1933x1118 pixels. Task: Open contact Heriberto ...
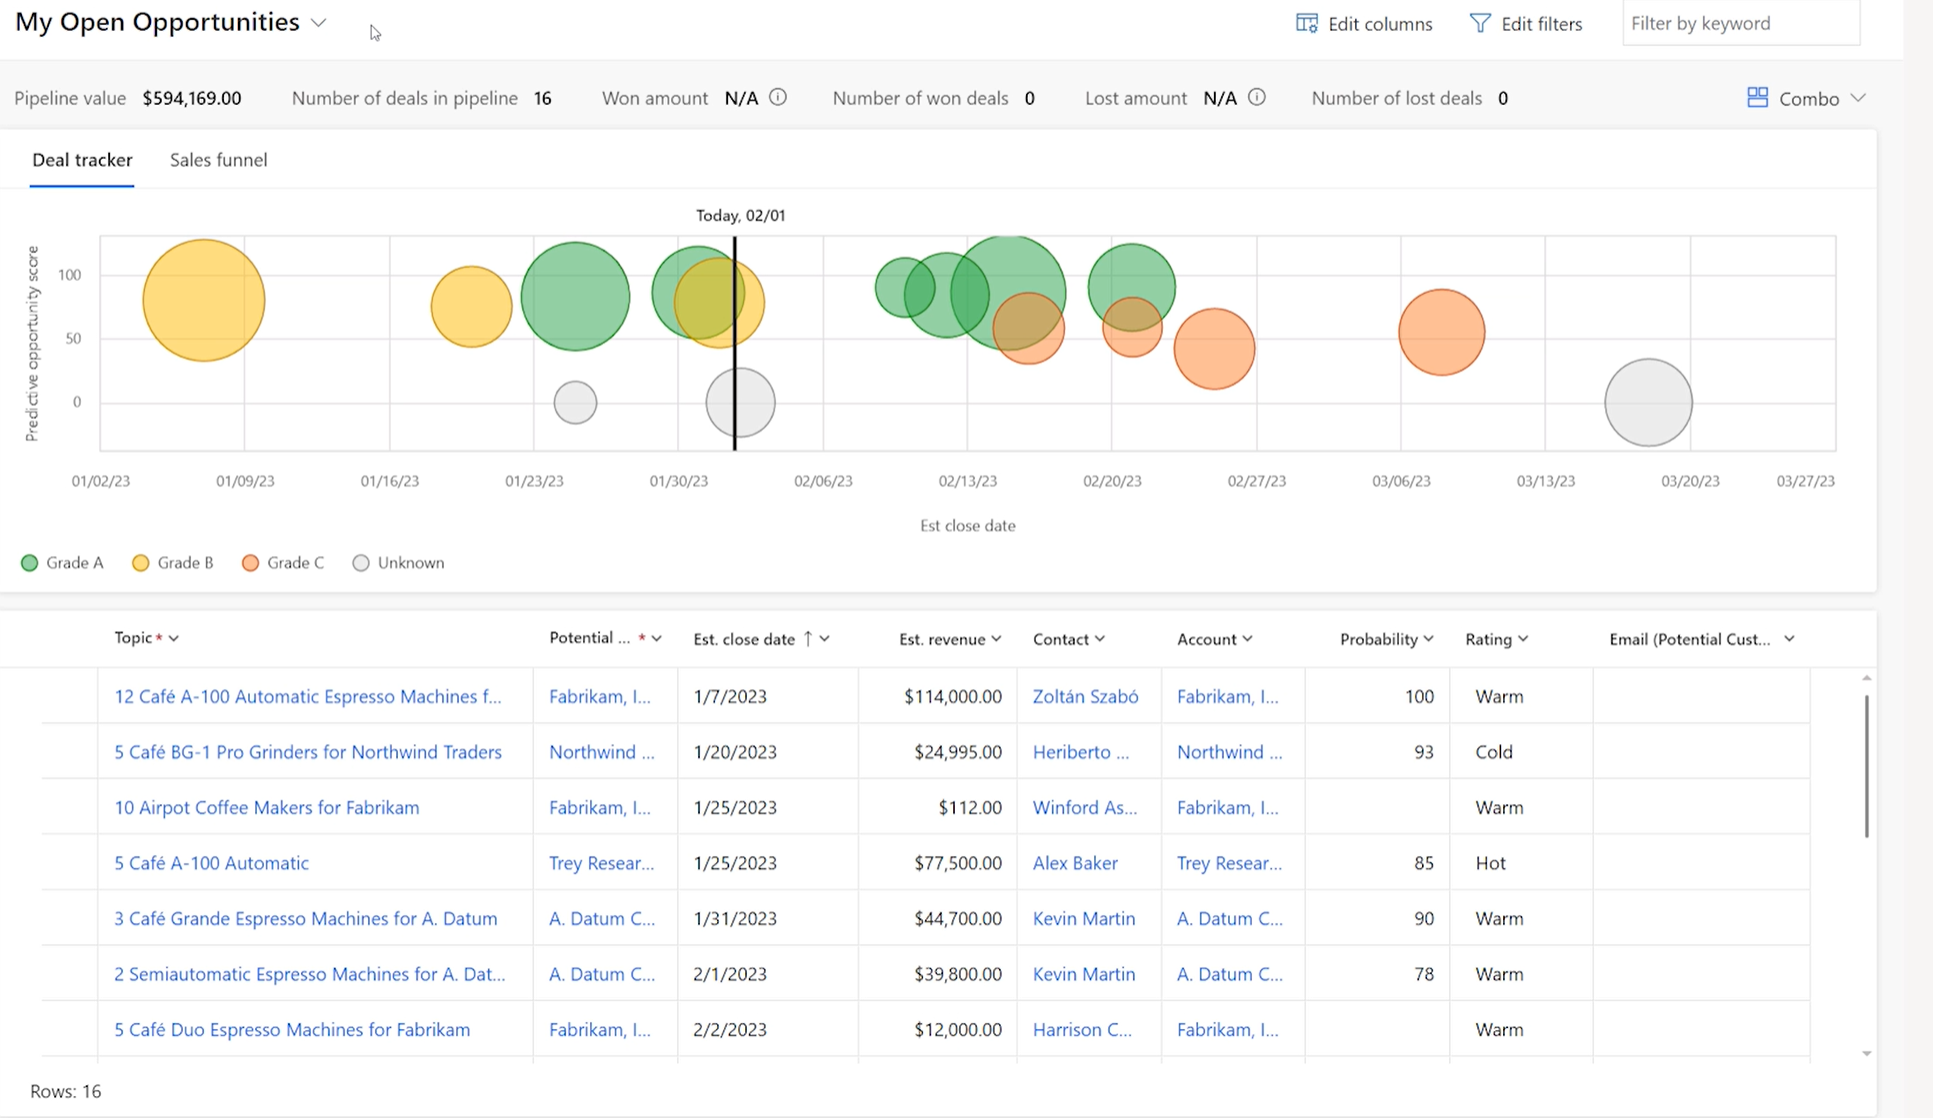click(1081, 752)
